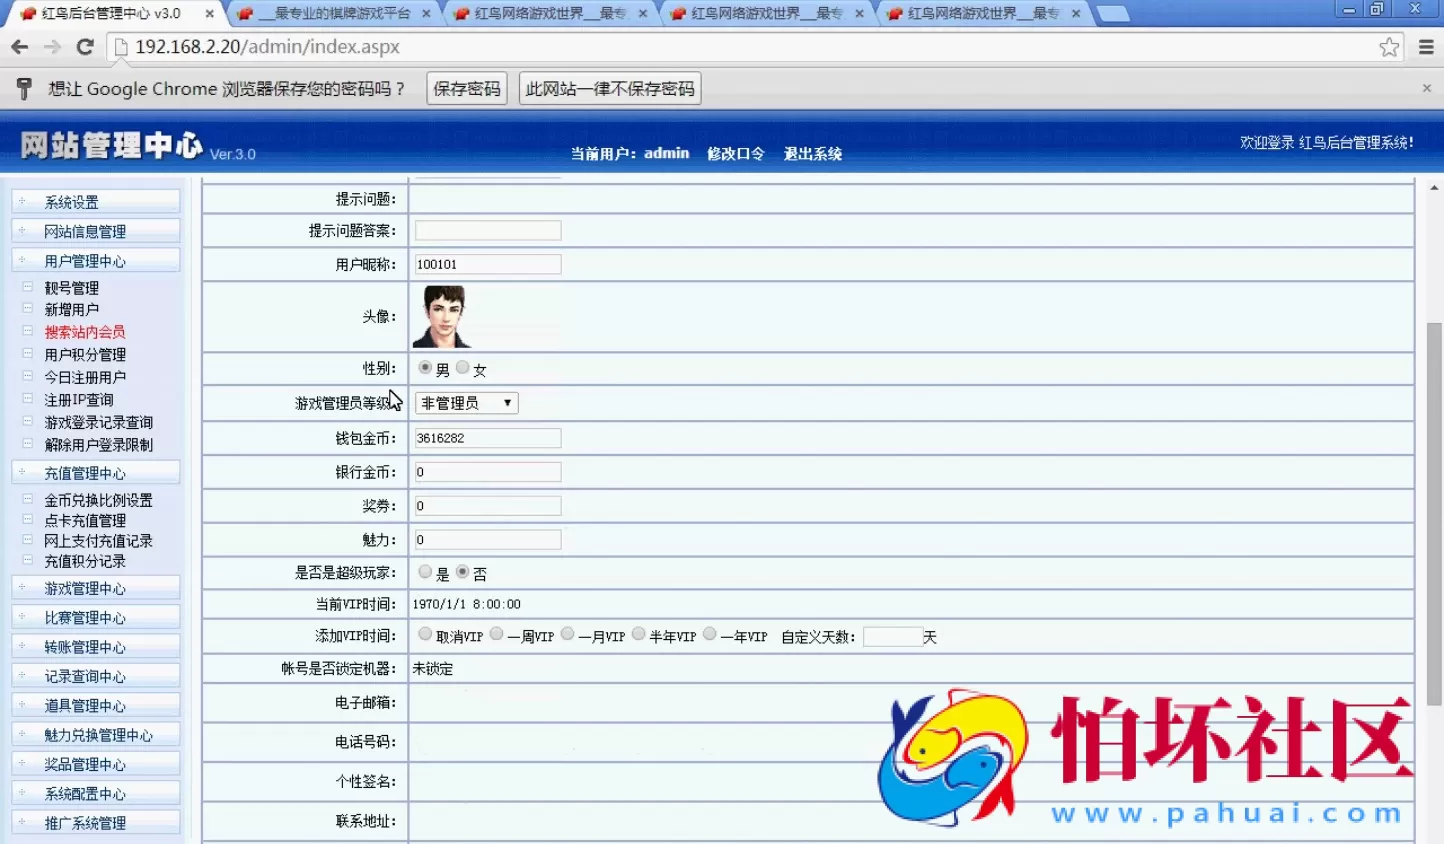1444x844 pixels.
Task: Open 修改口令 link in header
Action: [x=735, y=153]
